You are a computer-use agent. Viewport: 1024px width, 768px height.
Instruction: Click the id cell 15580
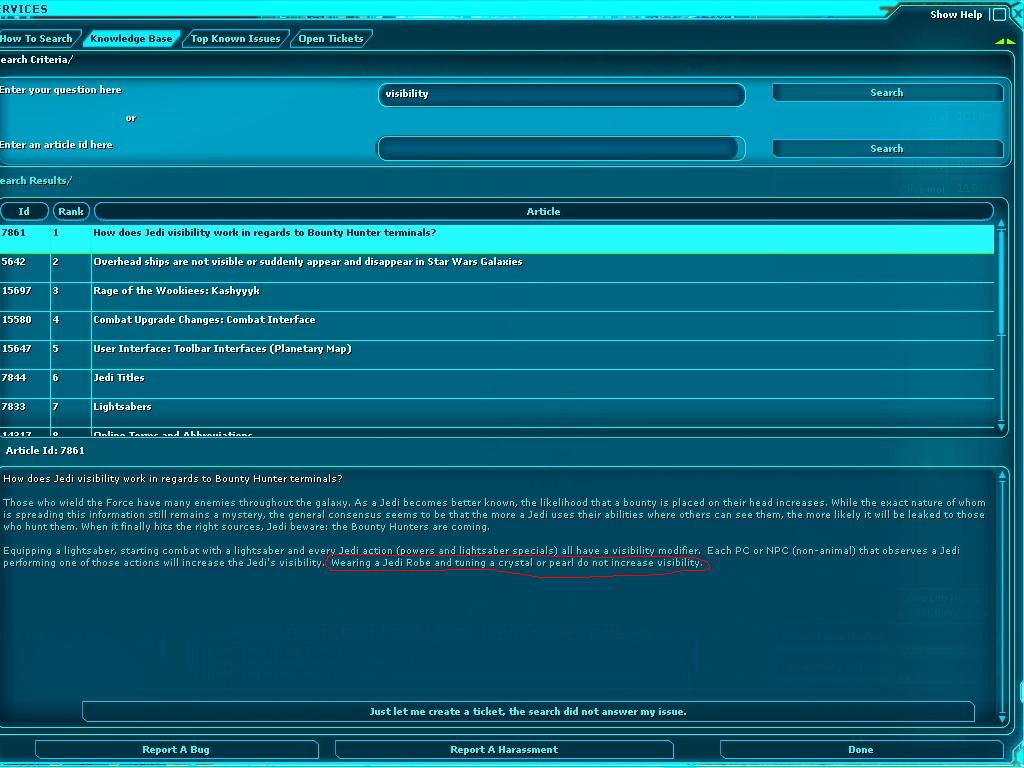click(25, 327)
